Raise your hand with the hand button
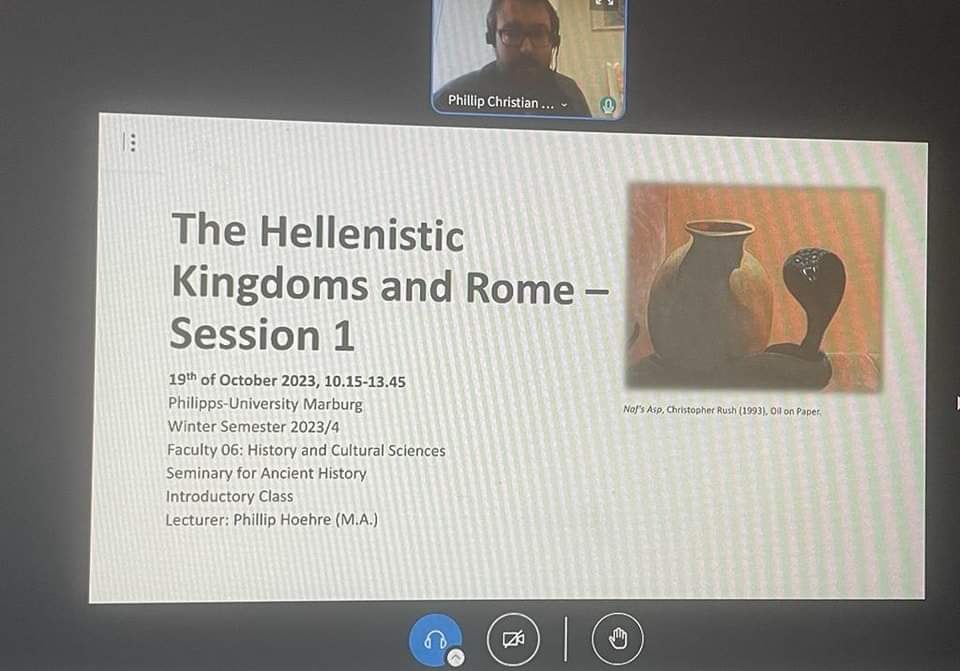Image resolution: width=960 pixels, height=671 pixels. click(617, 640)
